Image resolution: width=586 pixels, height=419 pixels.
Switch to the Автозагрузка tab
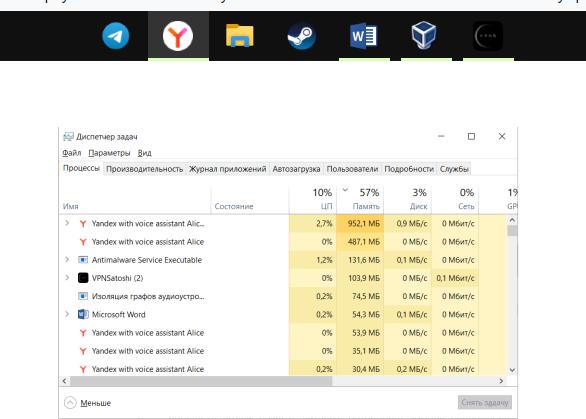click(x=296, y=169)
